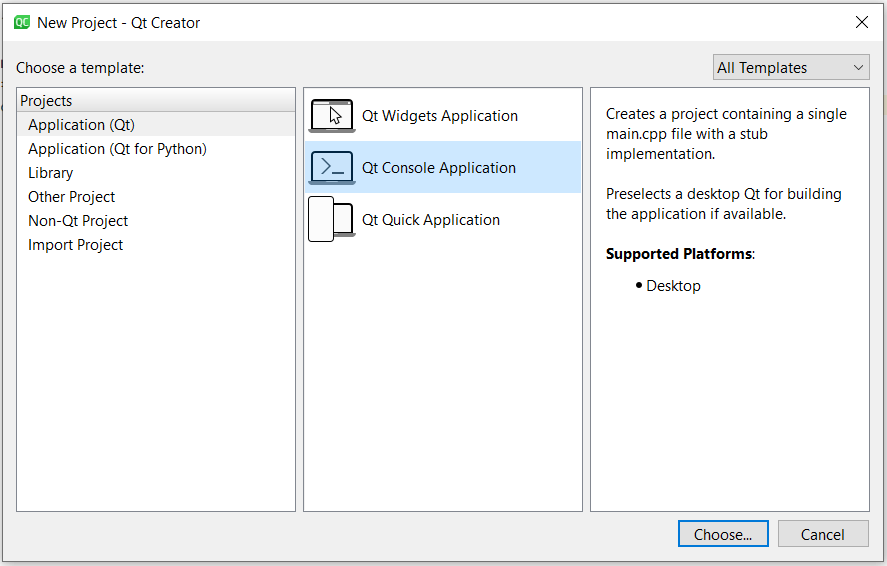Click the Qt Console Application terminal icon
The image size is (887, 566).
click(x=332, y=168)
